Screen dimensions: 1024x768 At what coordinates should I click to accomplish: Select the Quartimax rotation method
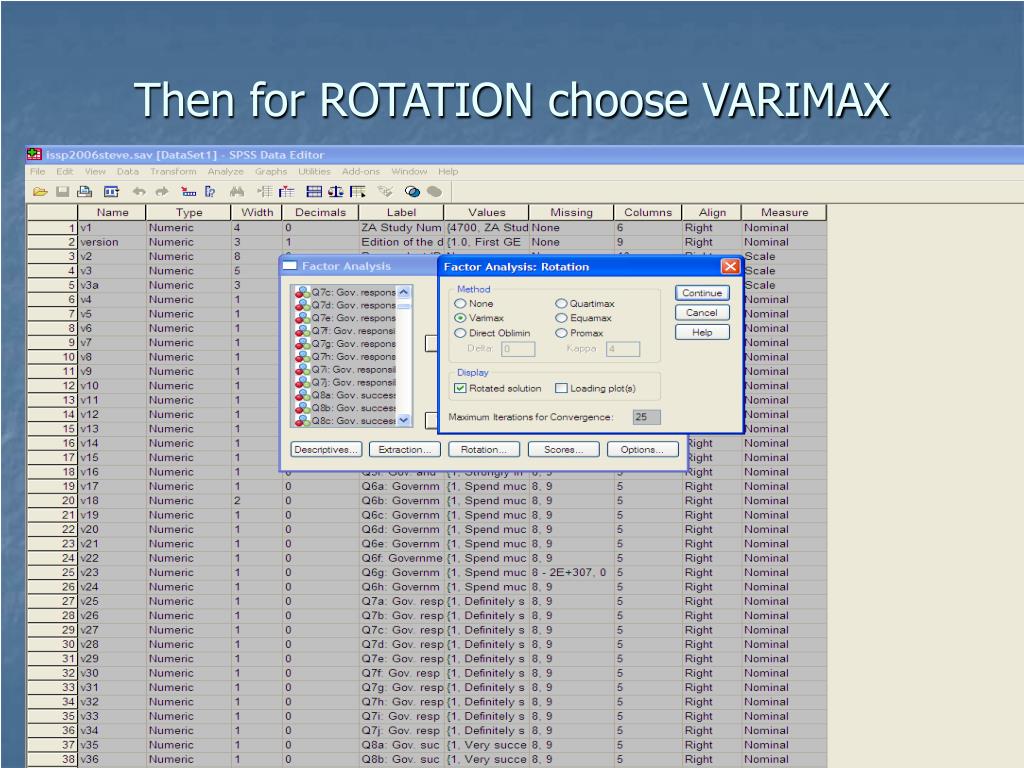(x=561, y=304)
